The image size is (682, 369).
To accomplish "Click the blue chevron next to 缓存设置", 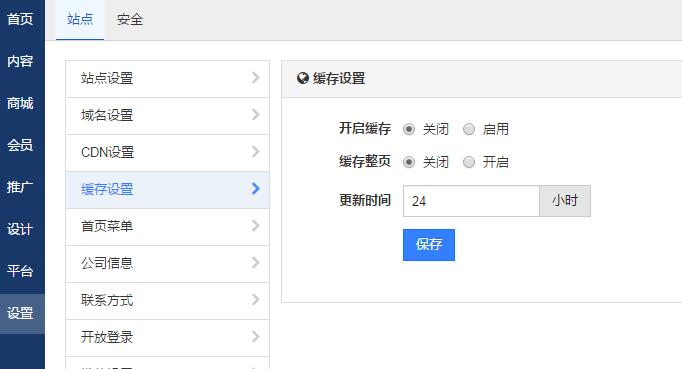I will tap(256, 189).
